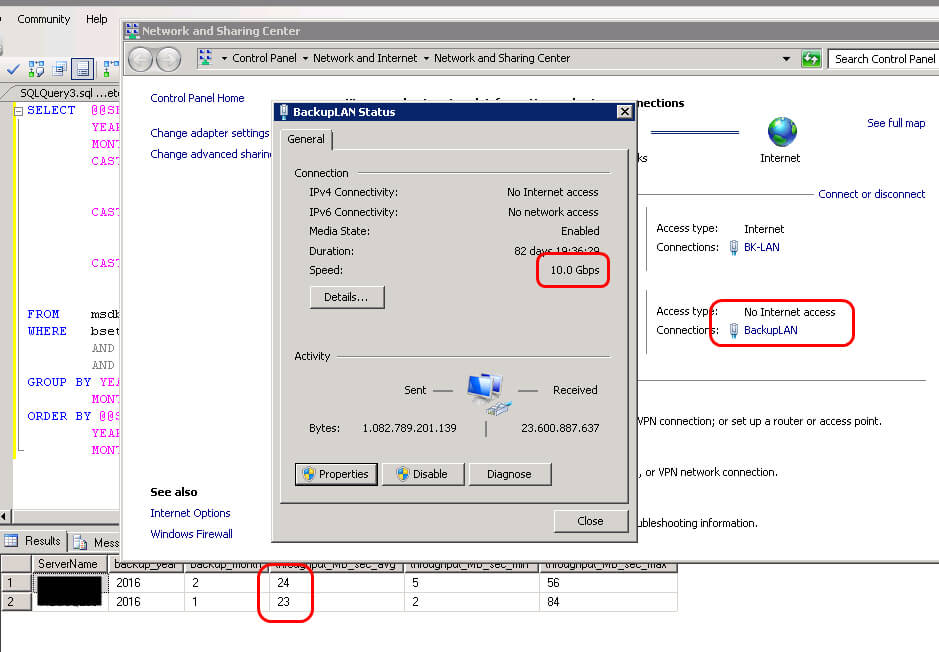Click the Forward arrow in Network and Sharing Center
Image resolution: width=939 pixels, height=652 pixels.
click(168, 59)
